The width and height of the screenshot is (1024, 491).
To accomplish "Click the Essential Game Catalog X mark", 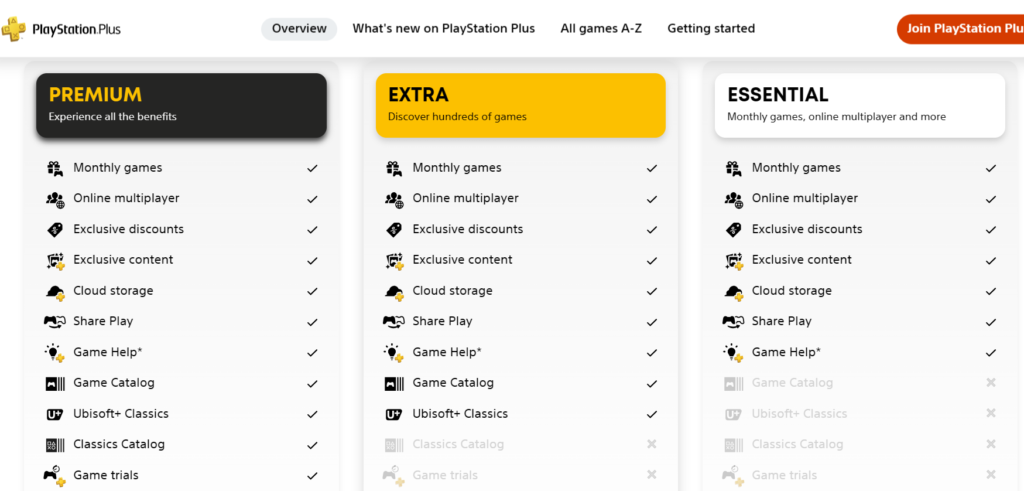I will 991,383.
